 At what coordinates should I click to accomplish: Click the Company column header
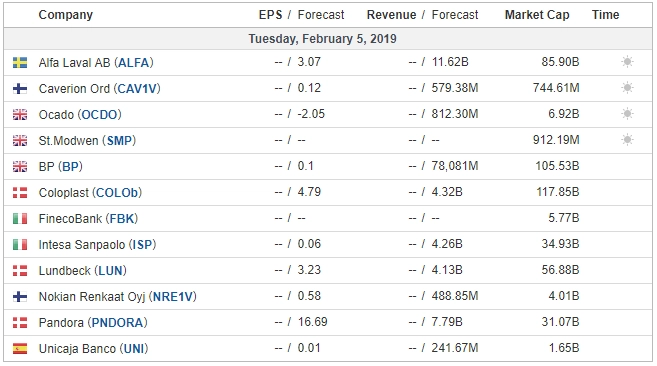[65, 15]
